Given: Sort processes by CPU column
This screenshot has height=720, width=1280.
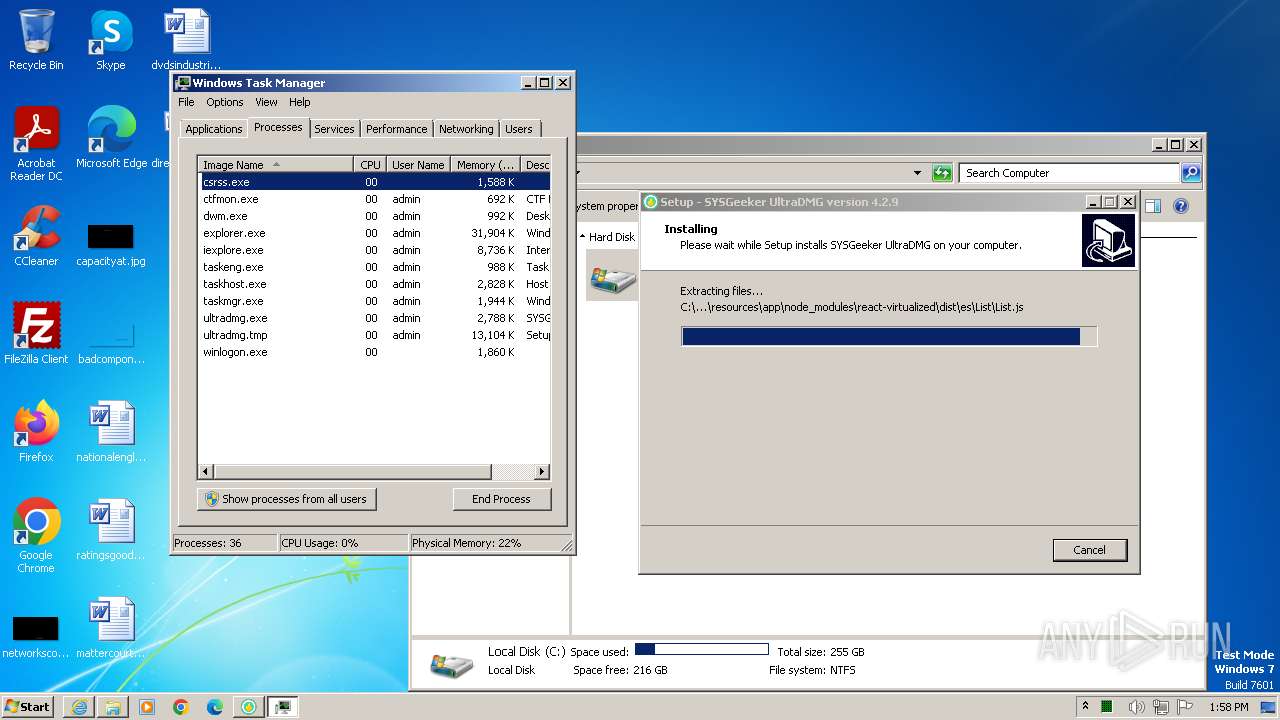Looking at the screenshot, I should tap(370, 165).
